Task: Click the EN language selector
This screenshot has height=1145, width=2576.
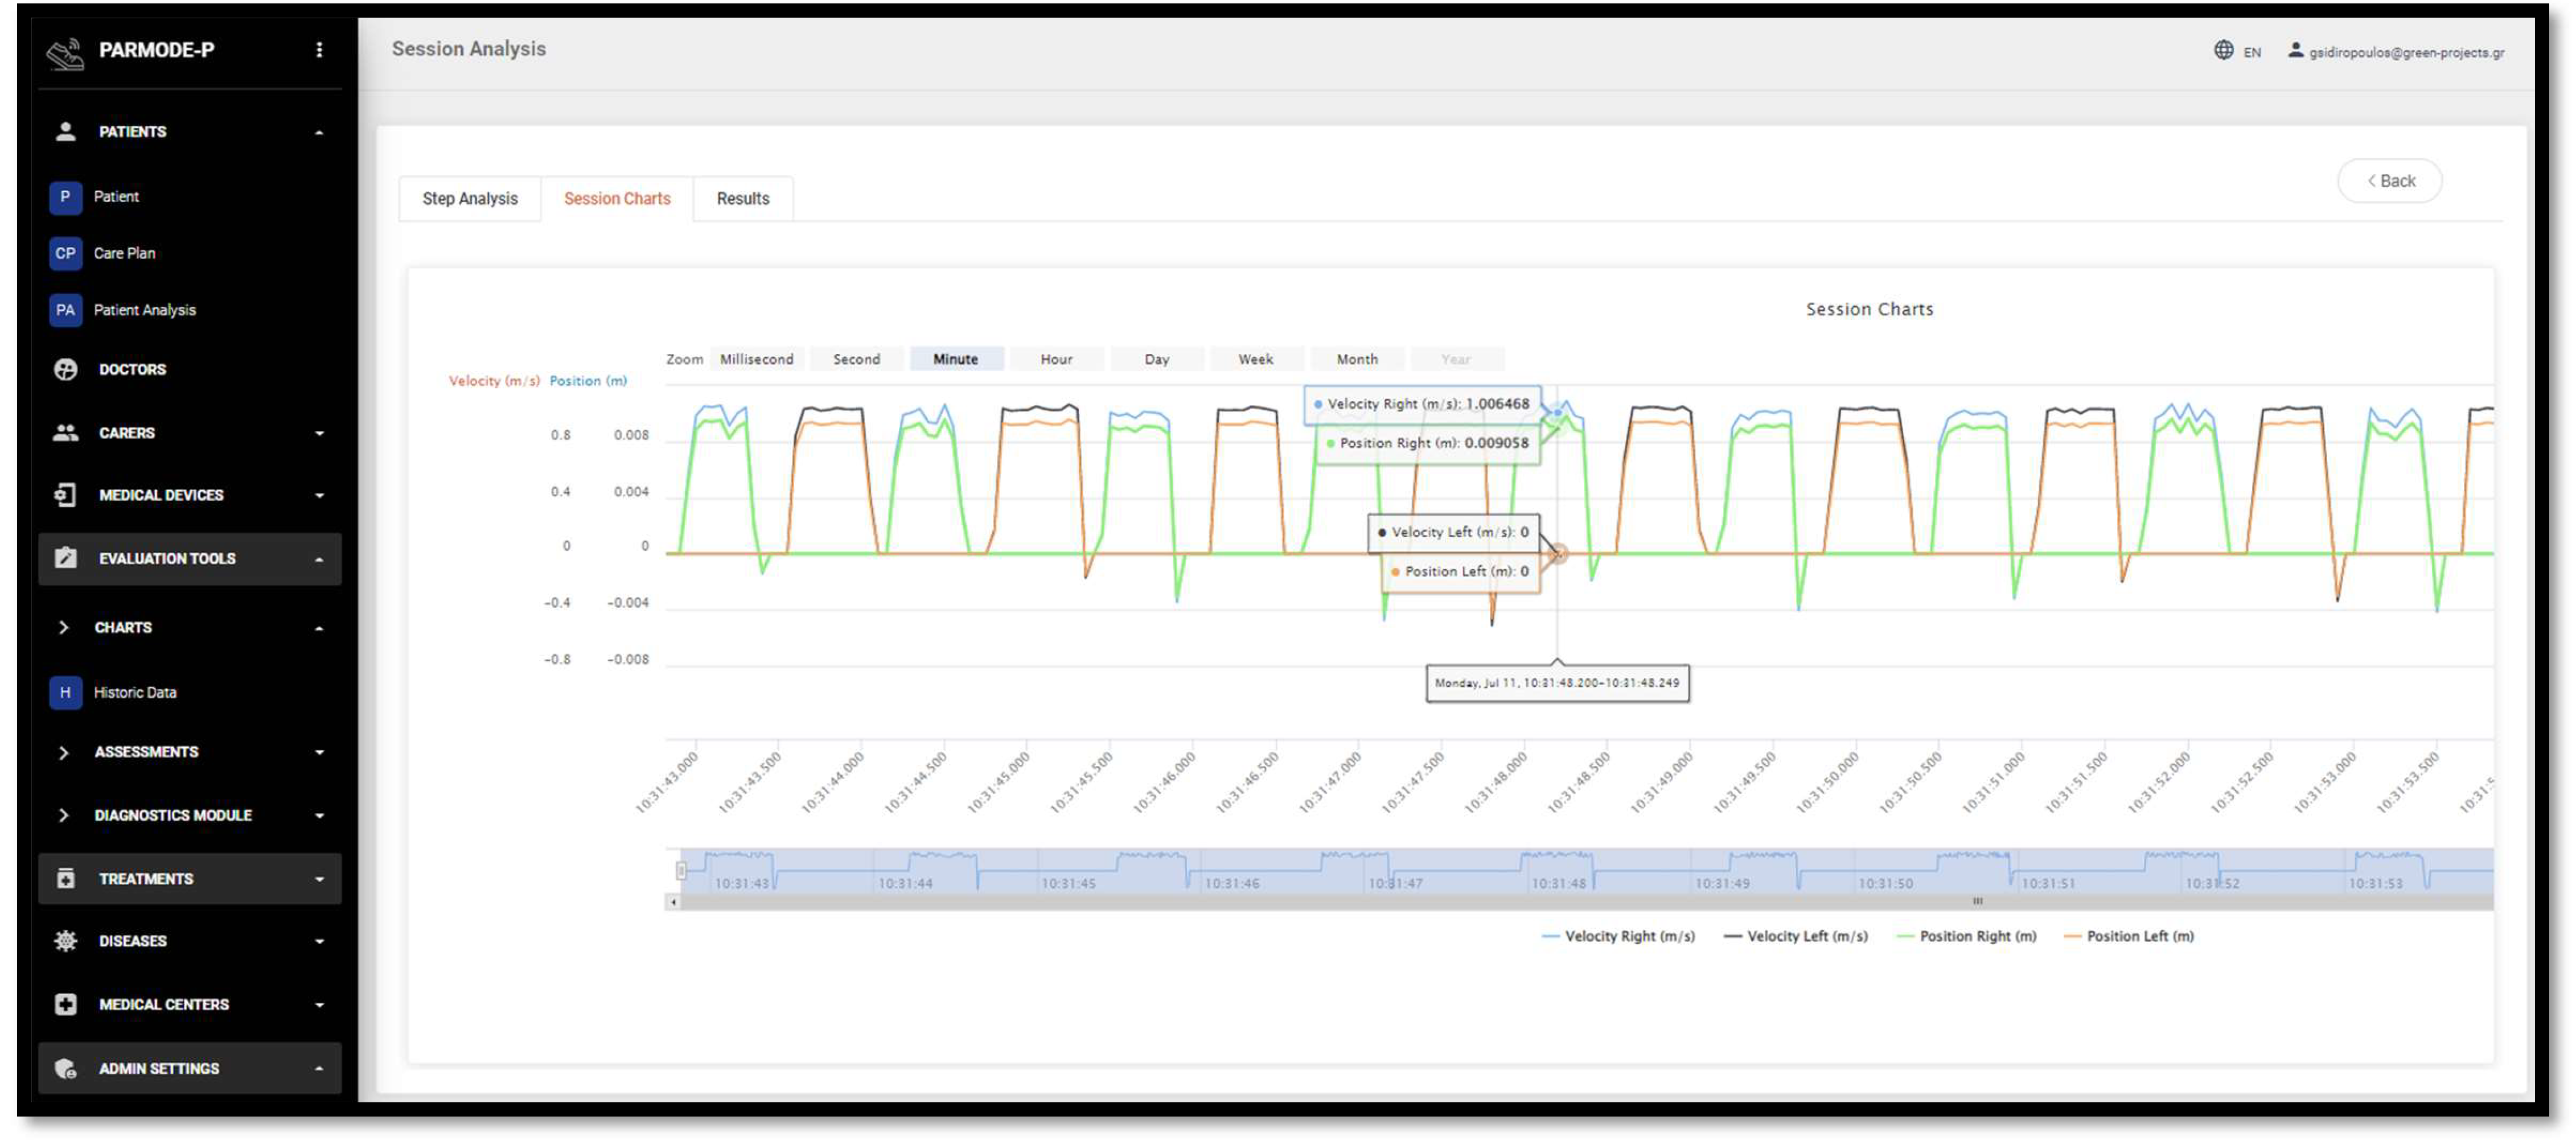Action: pyautogui.click(x=2252, y=52)
